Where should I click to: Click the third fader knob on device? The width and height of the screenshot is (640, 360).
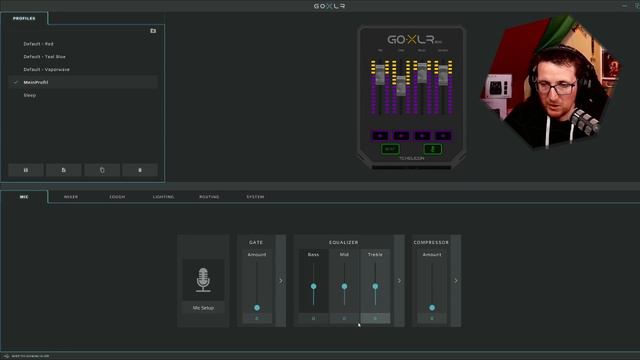coord(422,73)
